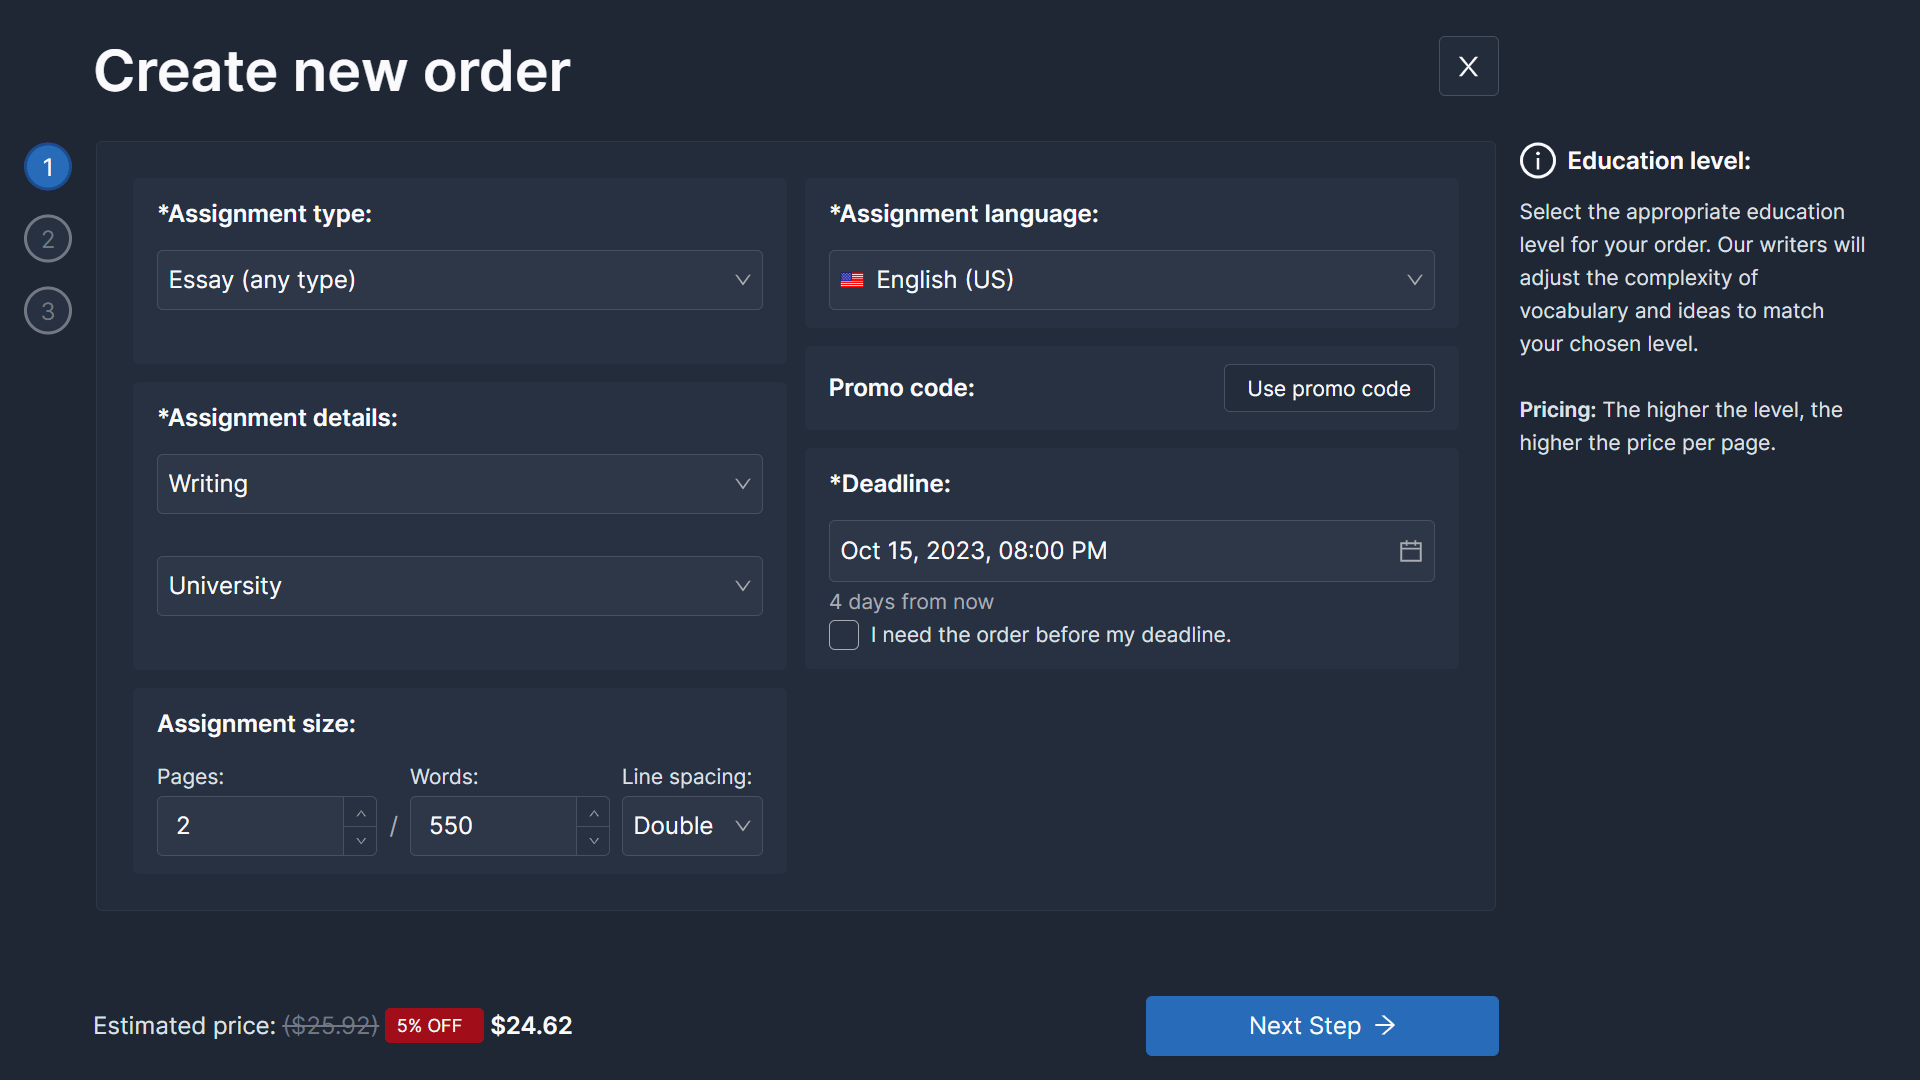Open the 'English (US)' language dropdown
The width and height of the screenshot is (1920, 1080).
[x=1131, y=280]
